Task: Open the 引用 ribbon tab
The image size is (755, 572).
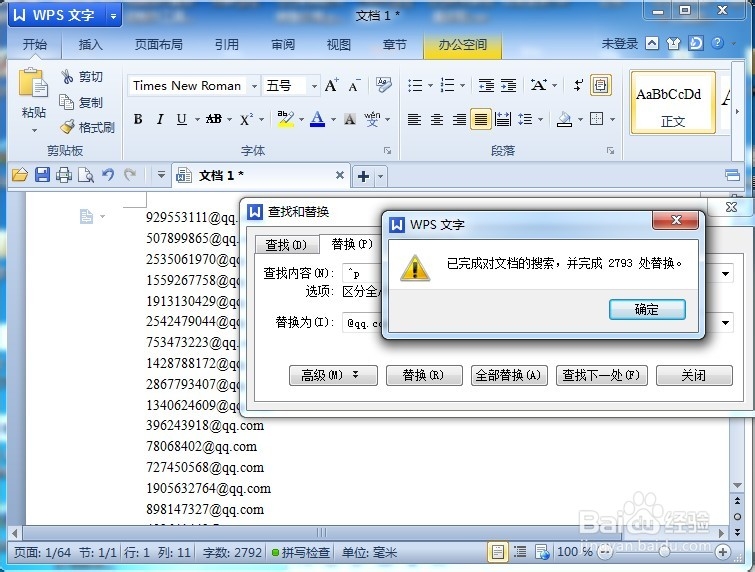Action: [227, 45]
